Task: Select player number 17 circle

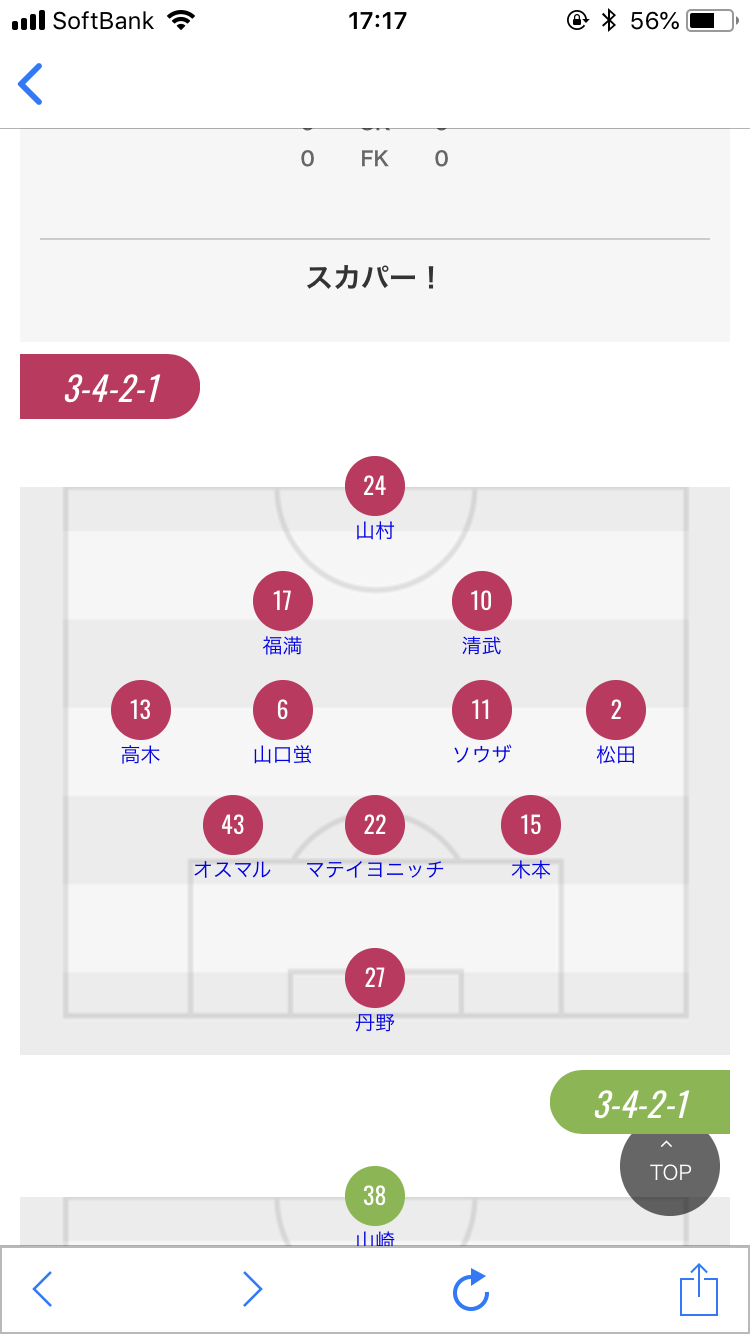Action: 283,601
